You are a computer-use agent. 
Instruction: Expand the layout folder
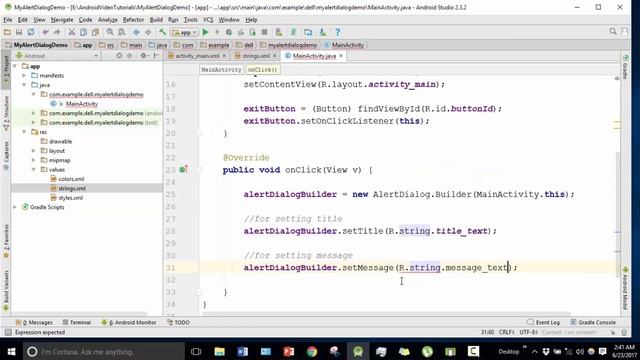(x=33, y=151)
